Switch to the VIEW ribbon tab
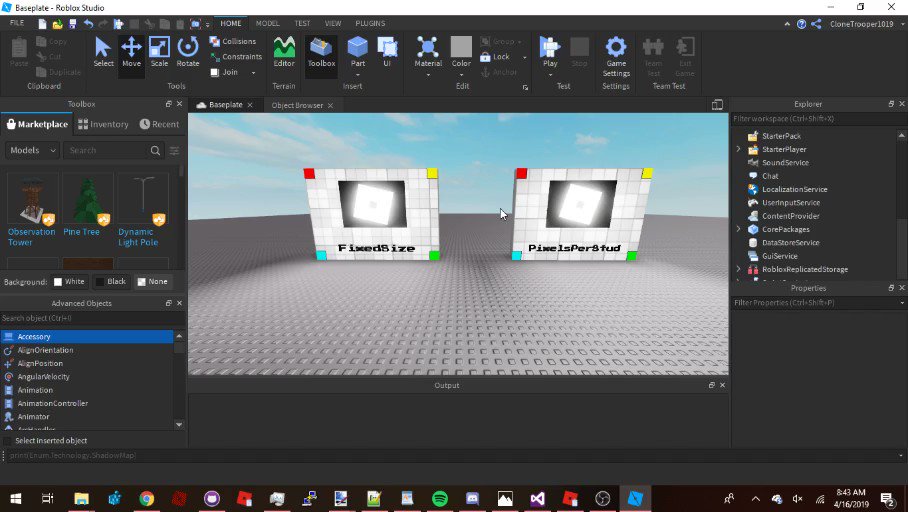Viewport: 908px width, 512px height. 332,23
